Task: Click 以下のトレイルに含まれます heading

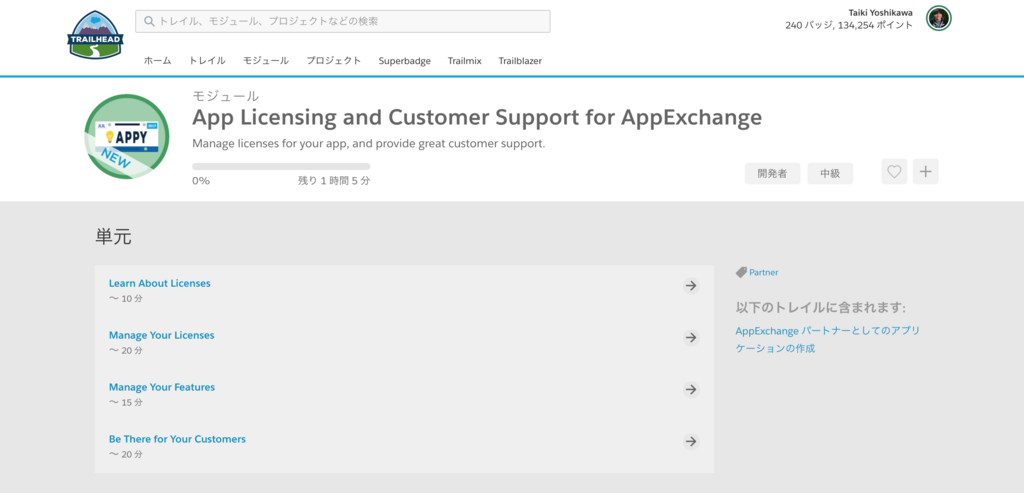Action: (821, 308)
